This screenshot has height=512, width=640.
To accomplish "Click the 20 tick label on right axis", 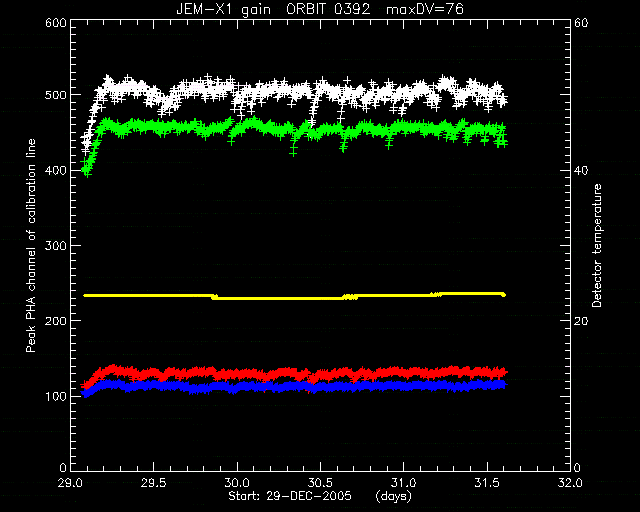I will click(x=581, y=321).
